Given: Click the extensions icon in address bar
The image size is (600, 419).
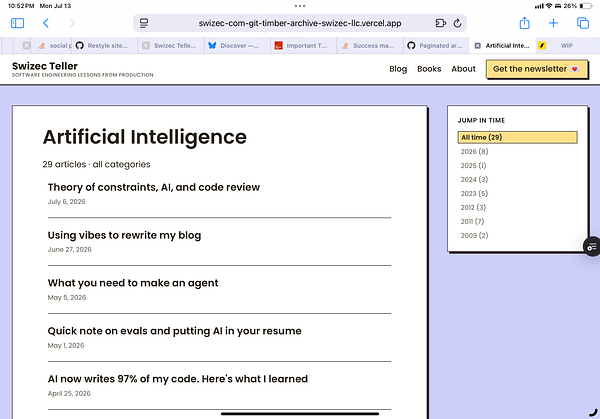Looking at the screenshot, I should 440,23.
